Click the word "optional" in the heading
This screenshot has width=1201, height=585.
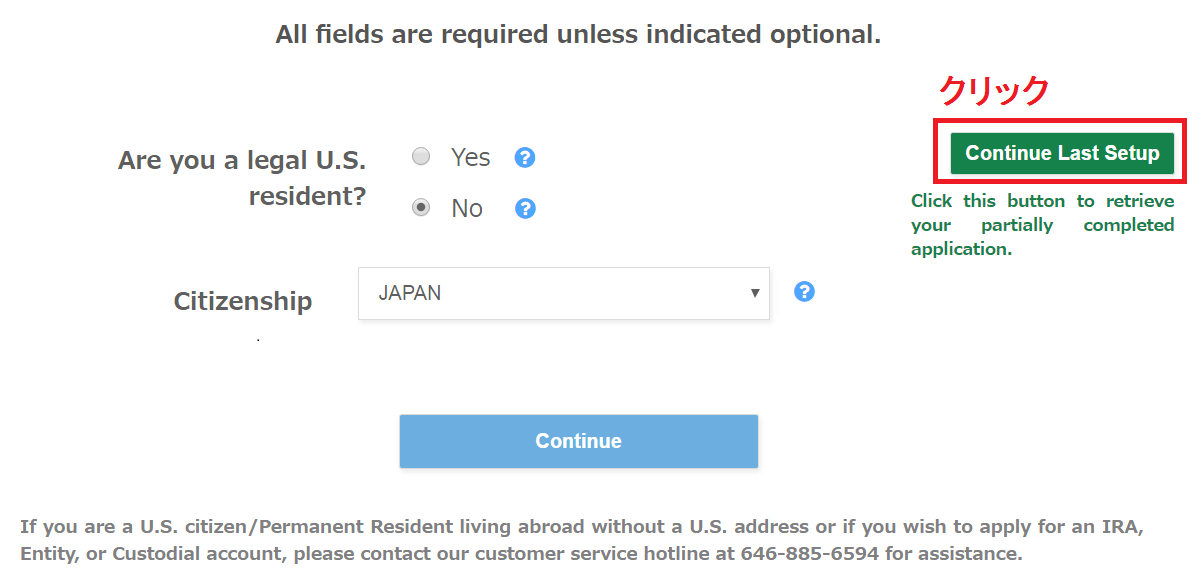824,35
